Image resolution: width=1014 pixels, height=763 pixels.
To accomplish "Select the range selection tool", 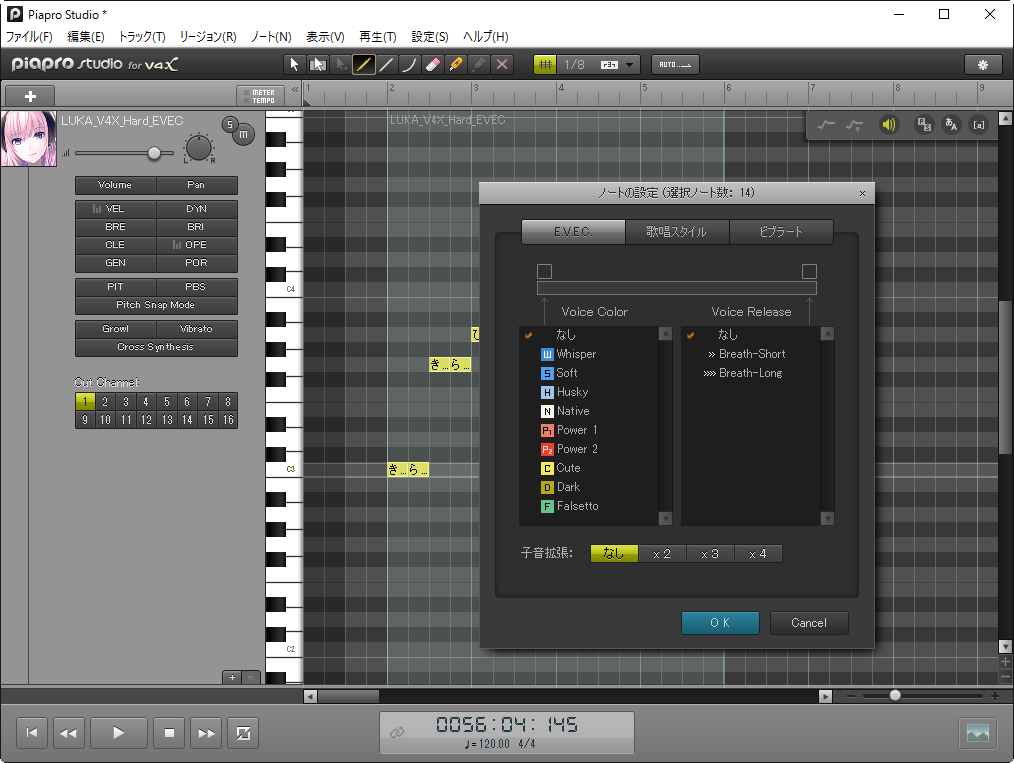I will 318,65.
